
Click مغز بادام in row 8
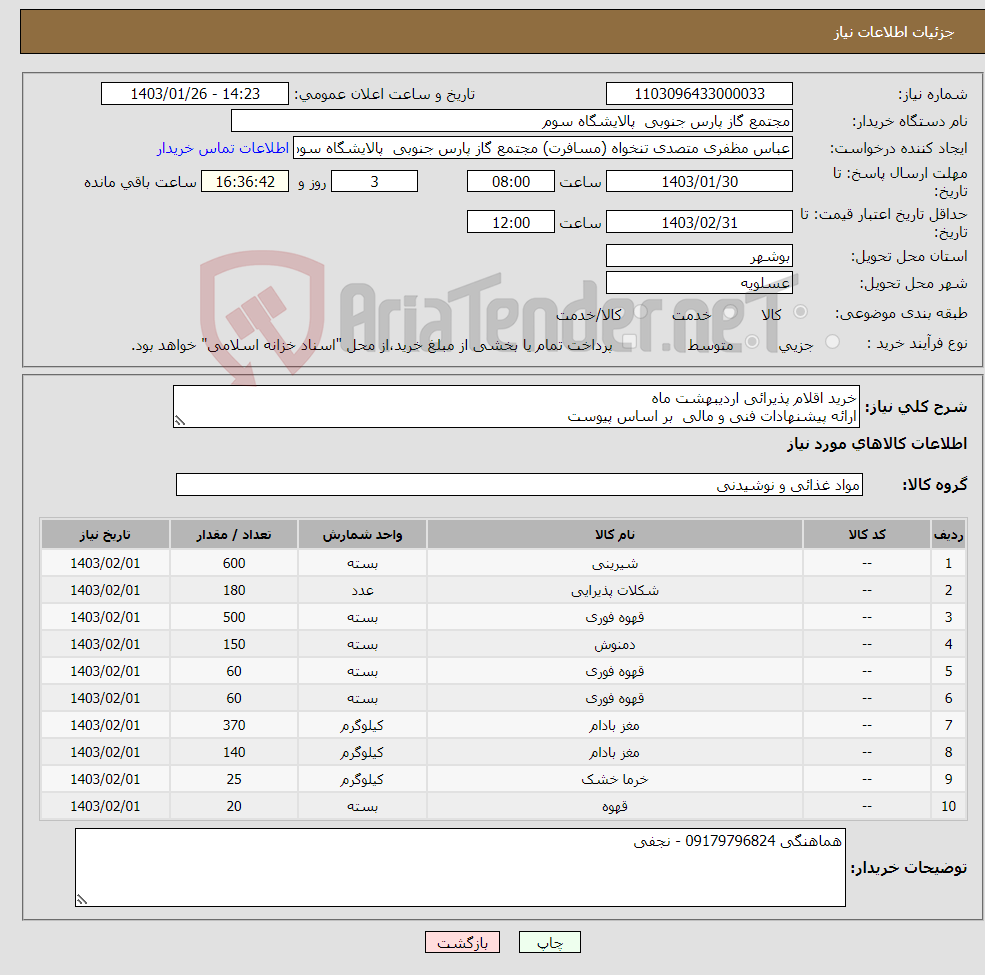point(615,753)
